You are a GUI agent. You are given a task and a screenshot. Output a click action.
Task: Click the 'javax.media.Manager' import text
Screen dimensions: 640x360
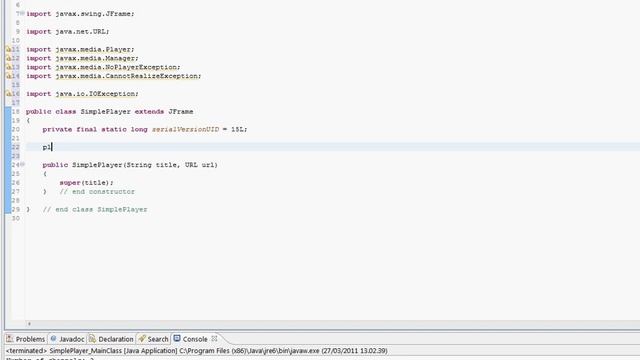(95, 58)
